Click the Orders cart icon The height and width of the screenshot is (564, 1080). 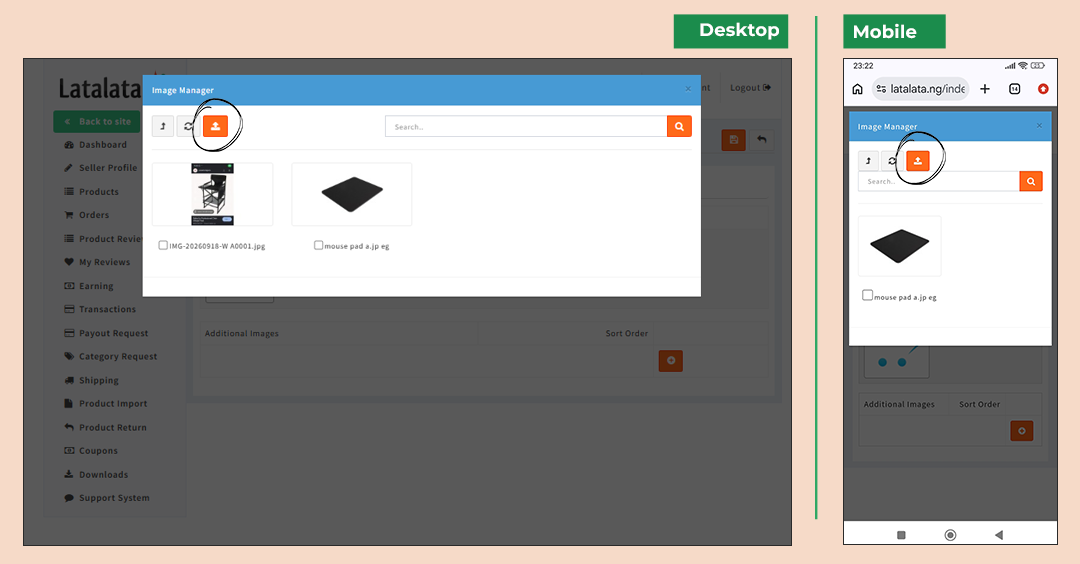point(69,215)
